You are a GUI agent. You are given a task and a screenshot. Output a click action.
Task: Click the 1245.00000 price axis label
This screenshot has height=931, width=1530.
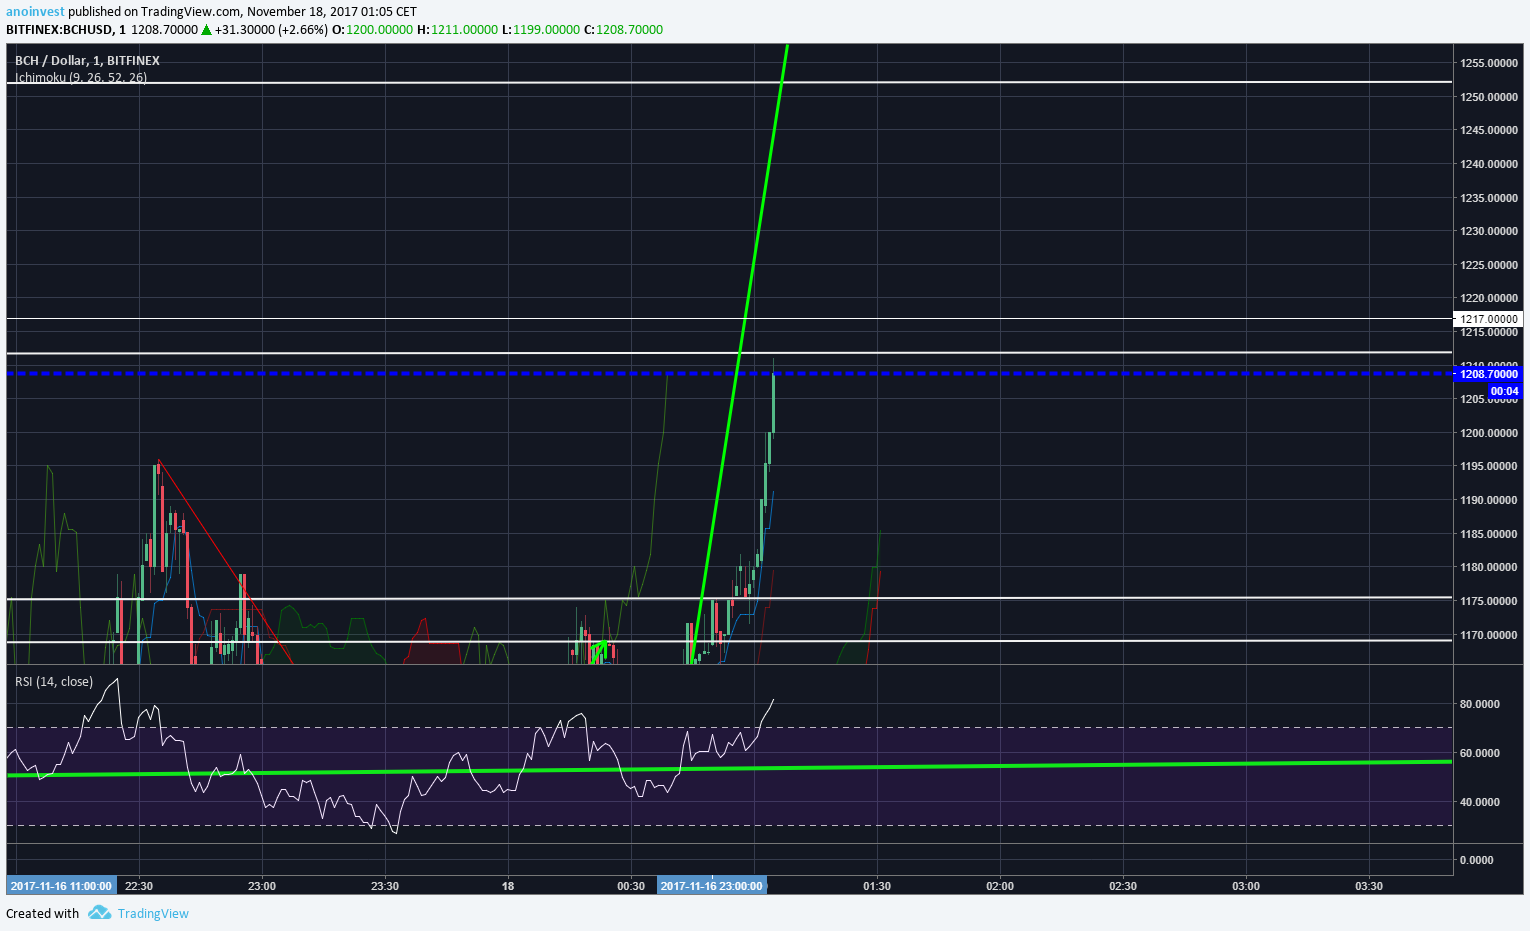coord(1489,130)
